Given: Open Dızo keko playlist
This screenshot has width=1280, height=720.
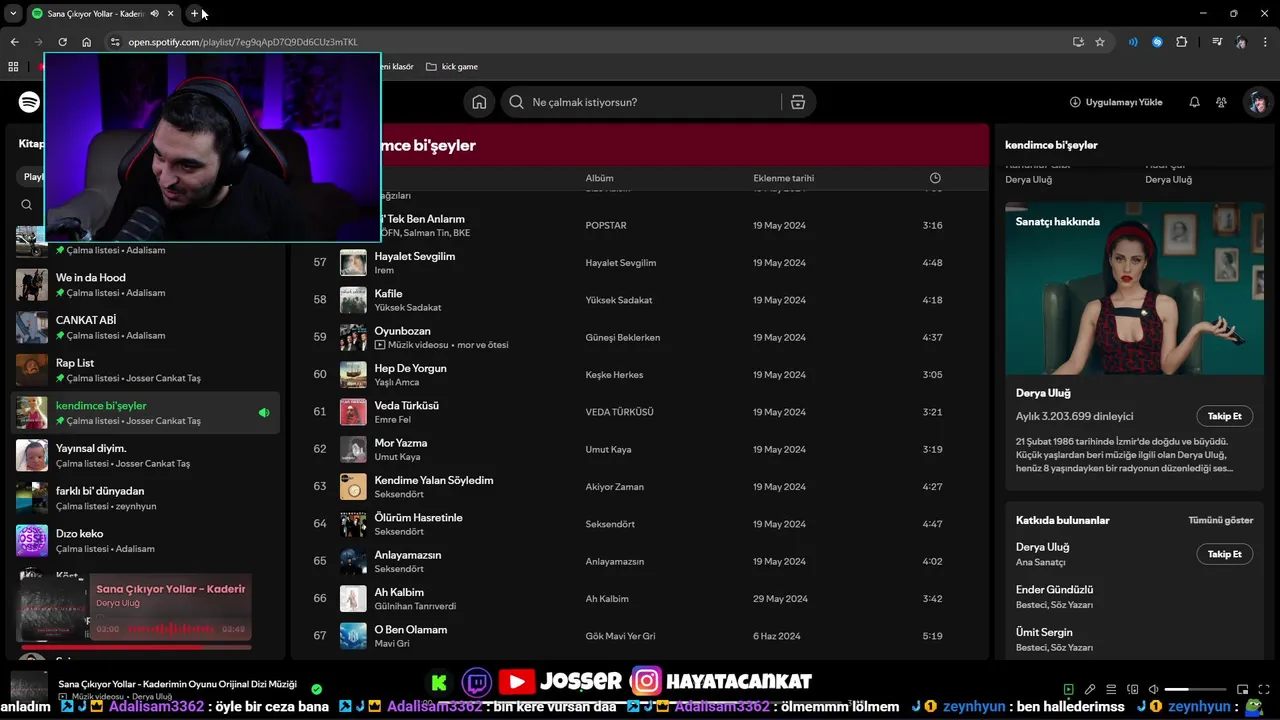Looking at the screenshot, I should [146, 541].
